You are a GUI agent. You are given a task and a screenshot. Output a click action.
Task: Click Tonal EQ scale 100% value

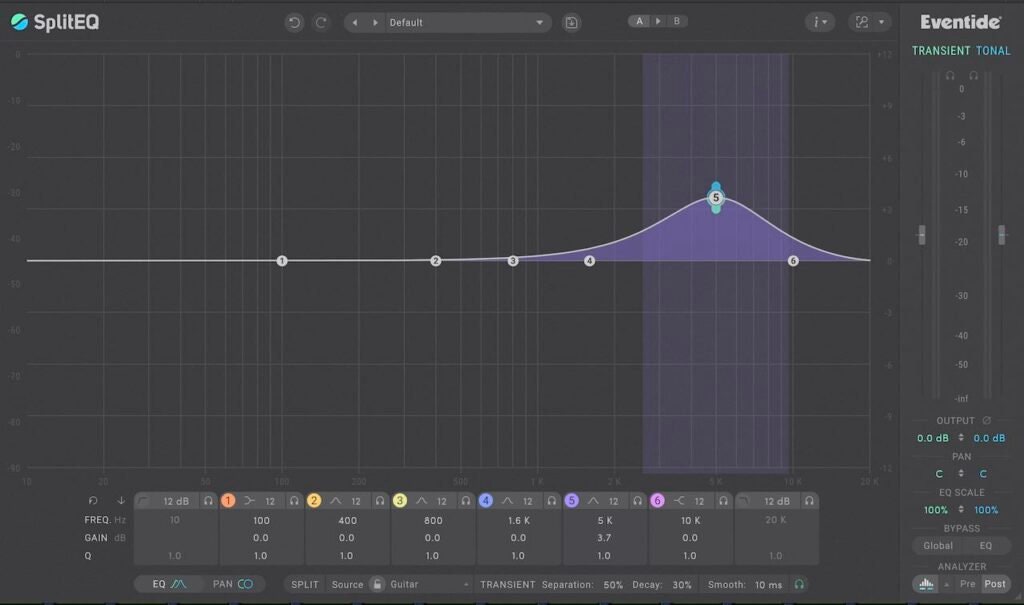tap(986, 510)
